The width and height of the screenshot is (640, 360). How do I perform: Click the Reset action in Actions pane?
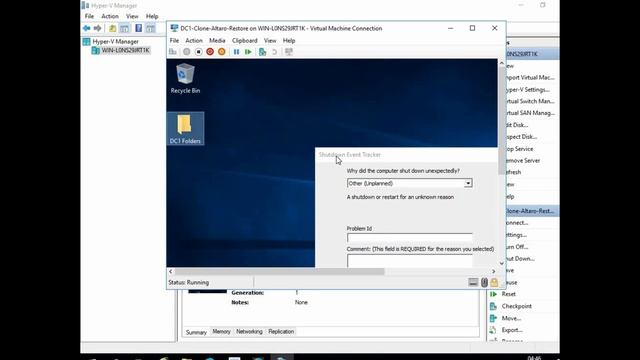click(509, 294)
